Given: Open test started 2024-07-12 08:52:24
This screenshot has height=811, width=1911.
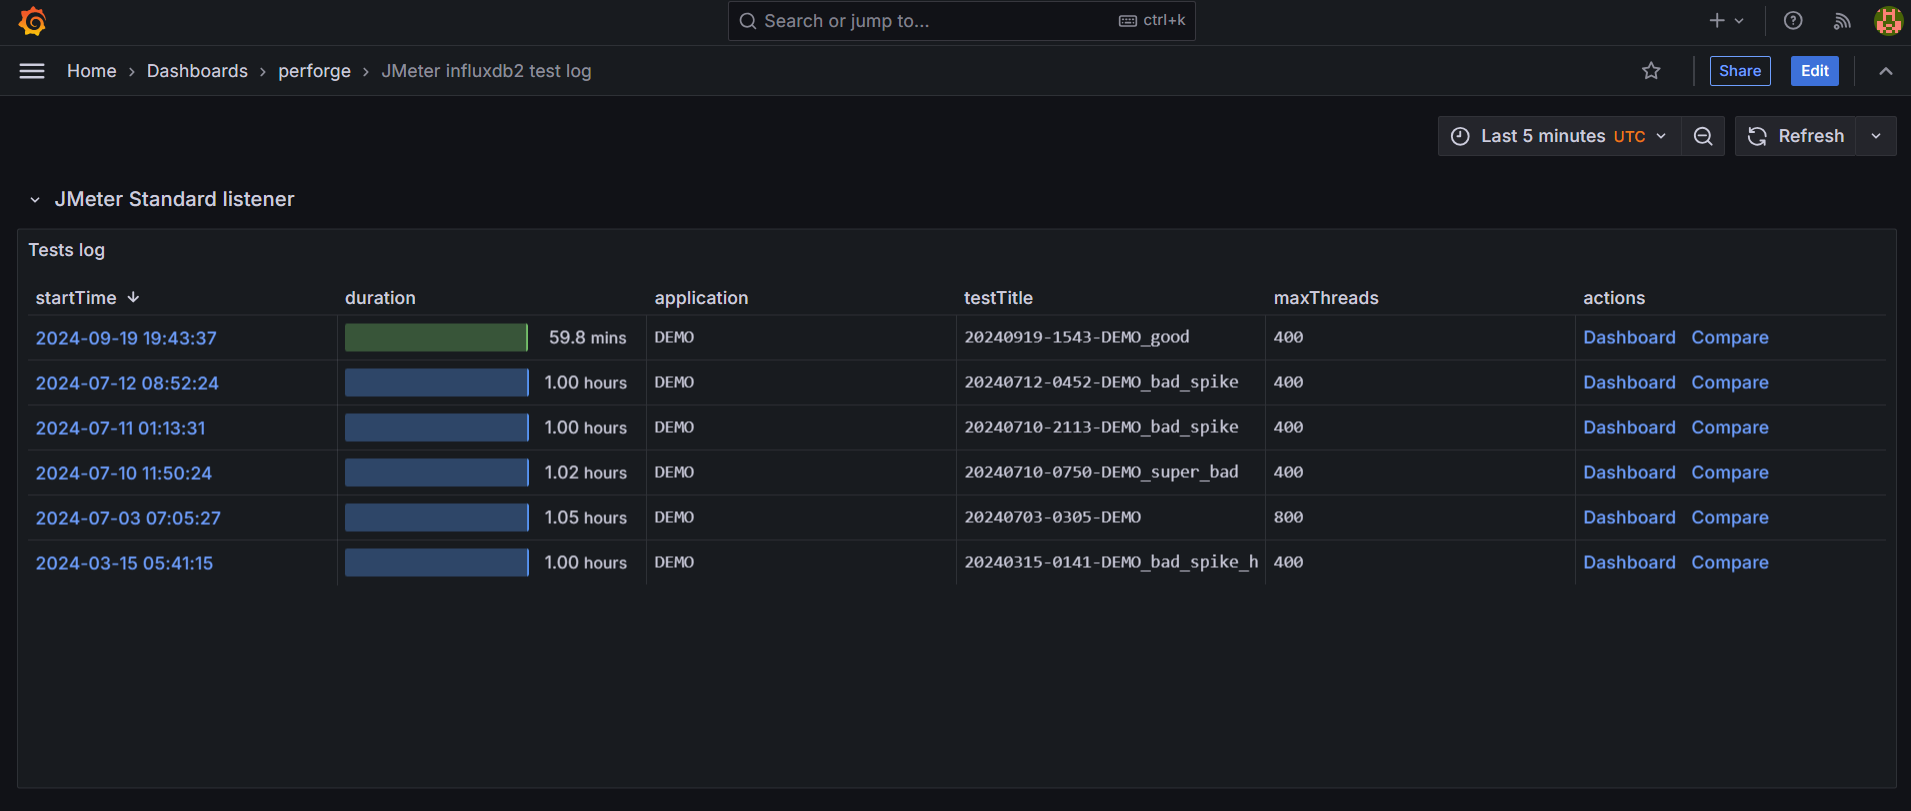Looking at the screenshot, I should coord(127,383).
